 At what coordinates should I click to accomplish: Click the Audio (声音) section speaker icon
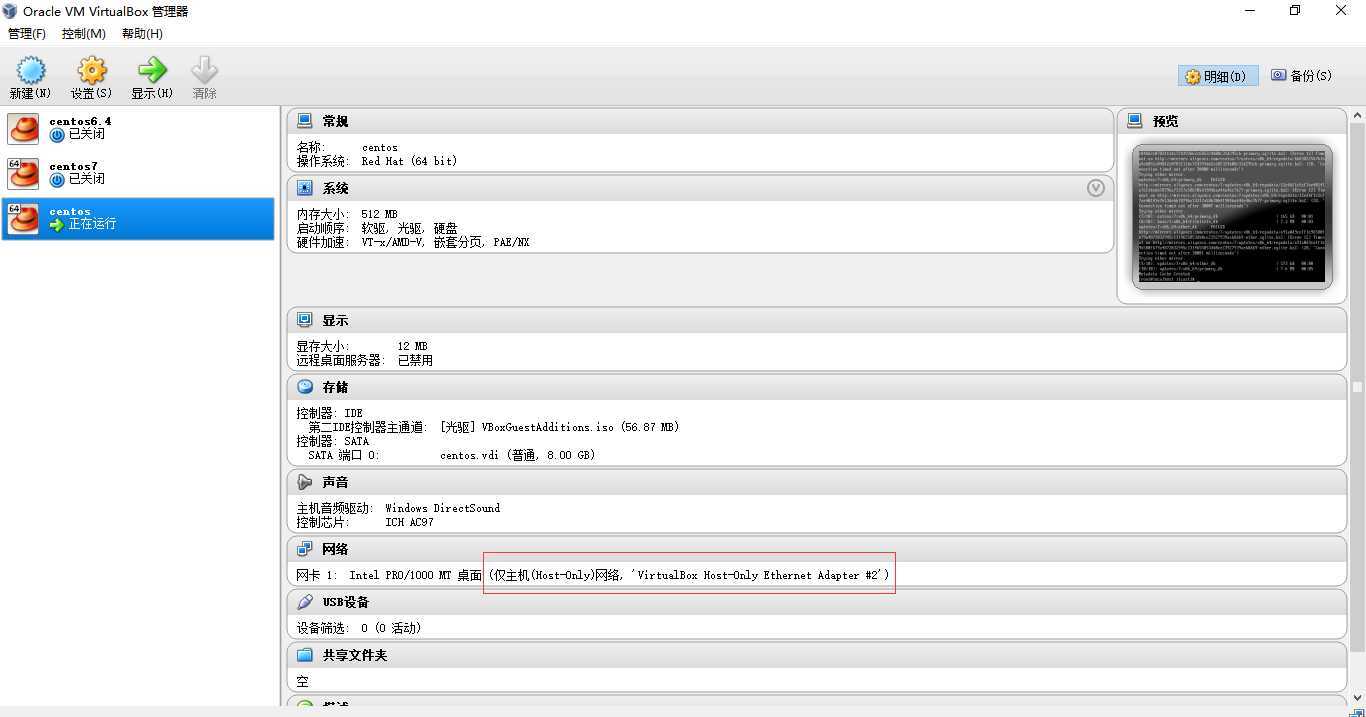[x=305, y=482]
